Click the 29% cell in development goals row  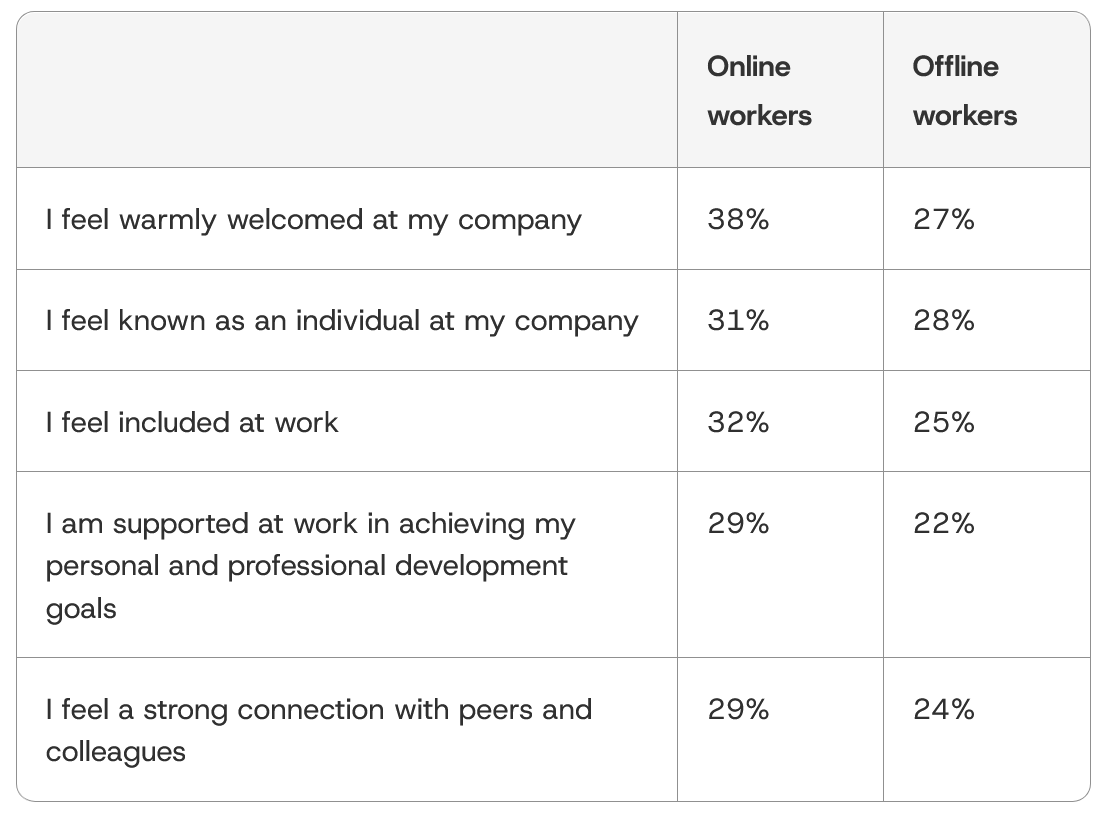(x=738, y=523)
